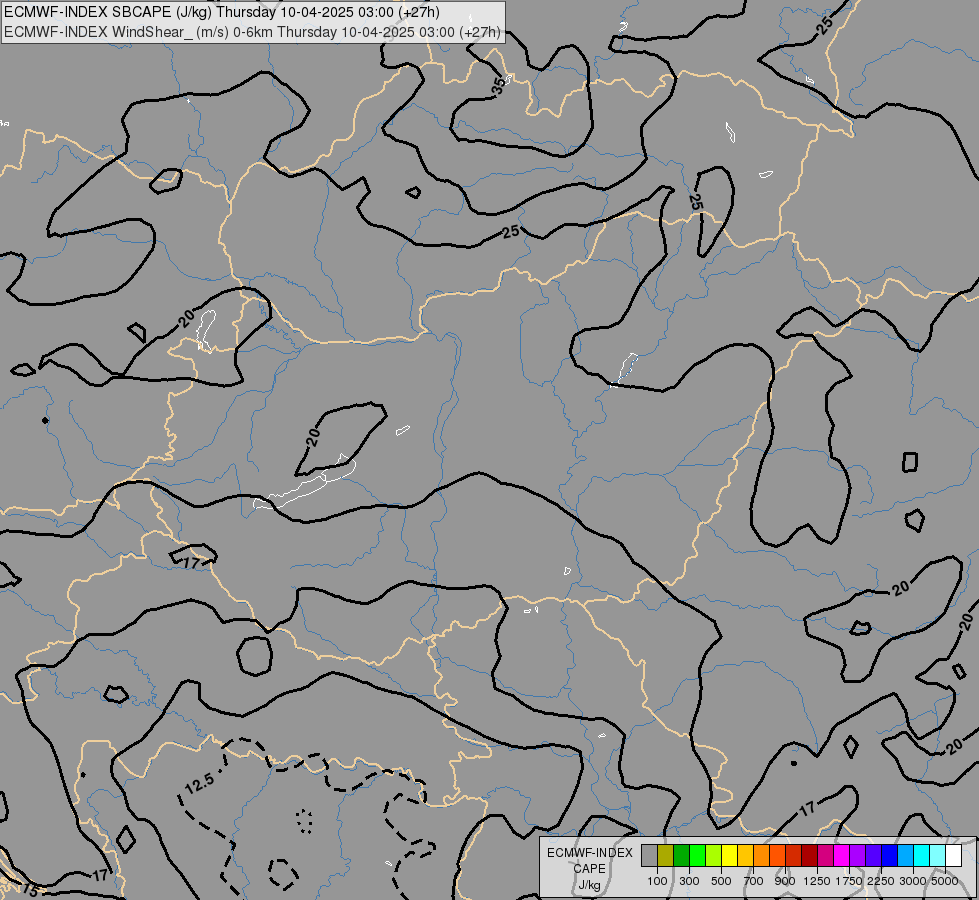Click the 35 contour label
The width and height of the screenshot is (979, 900).
[x=498, y=86]
